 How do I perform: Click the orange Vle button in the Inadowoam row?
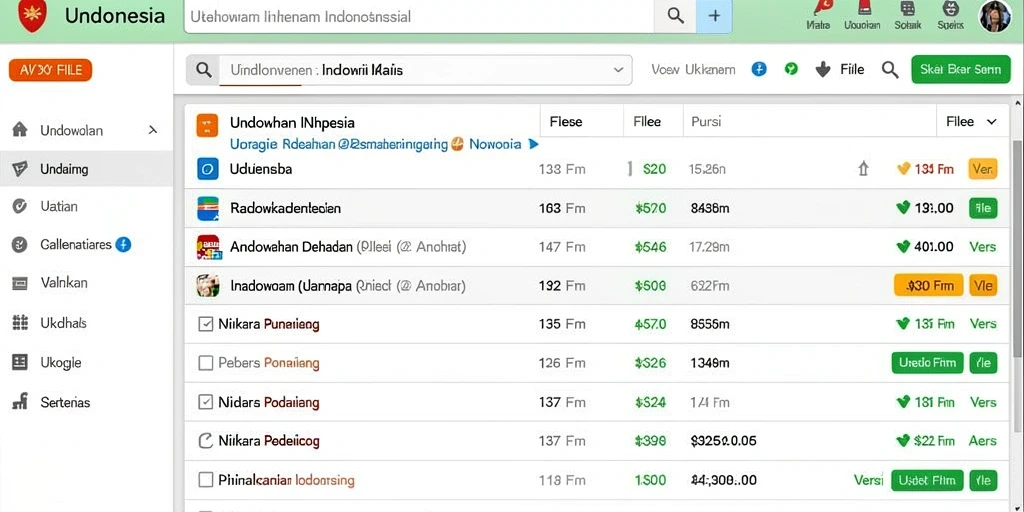coord(983,285)
